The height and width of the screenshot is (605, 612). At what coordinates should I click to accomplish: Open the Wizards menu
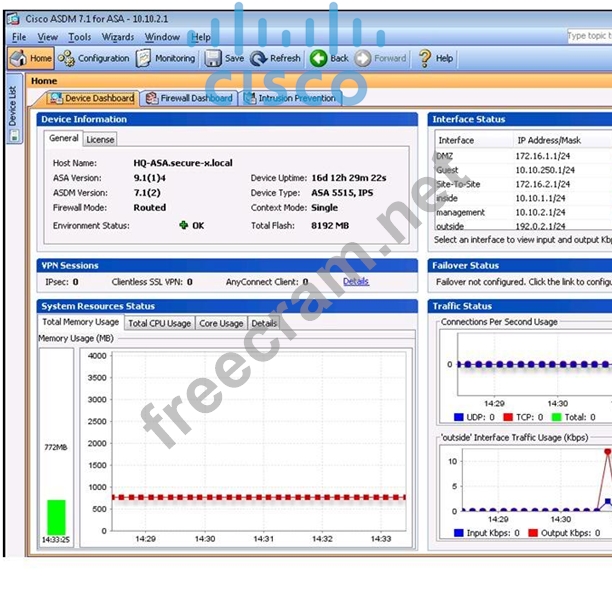117,37
